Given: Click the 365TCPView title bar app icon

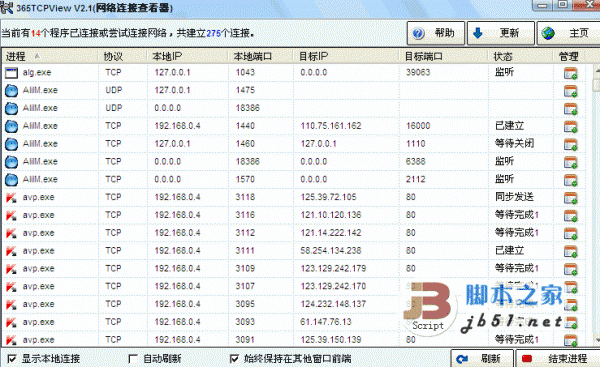Looking at the screenshot, I should click(7, 7).
